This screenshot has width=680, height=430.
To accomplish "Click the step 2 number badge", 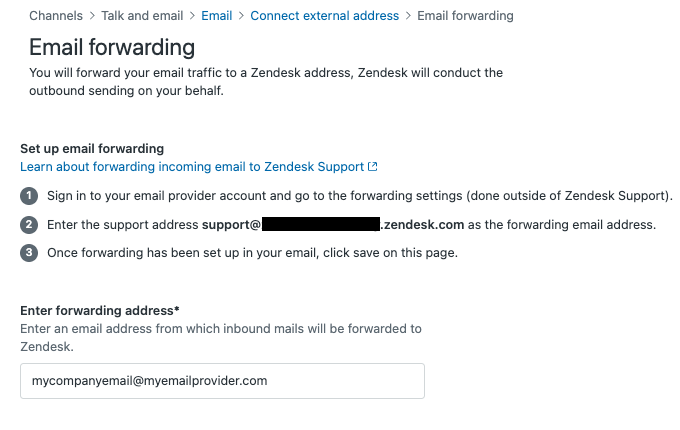I will coord(29,224).
